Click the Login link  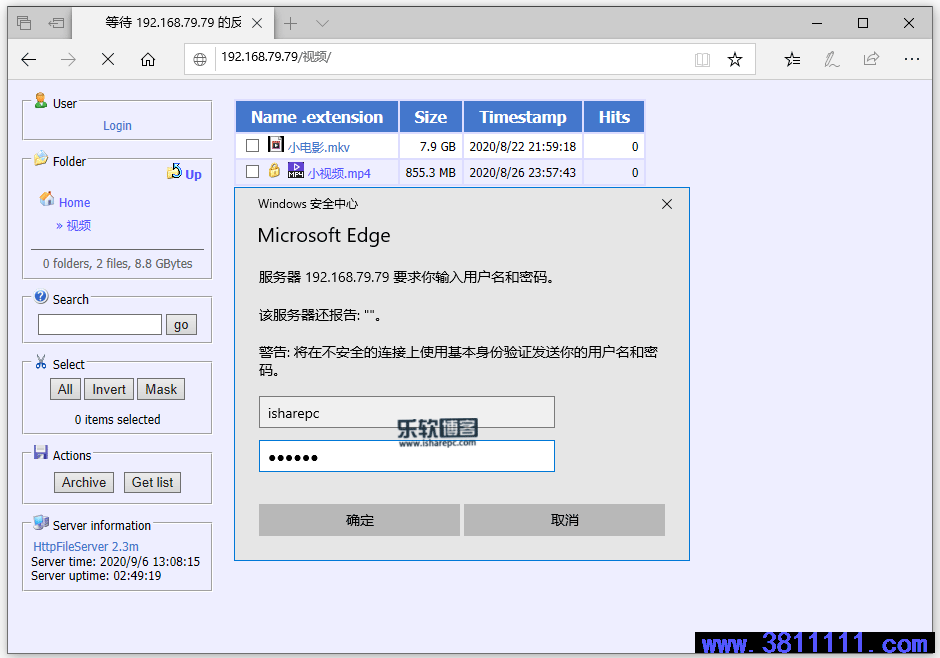118,126
